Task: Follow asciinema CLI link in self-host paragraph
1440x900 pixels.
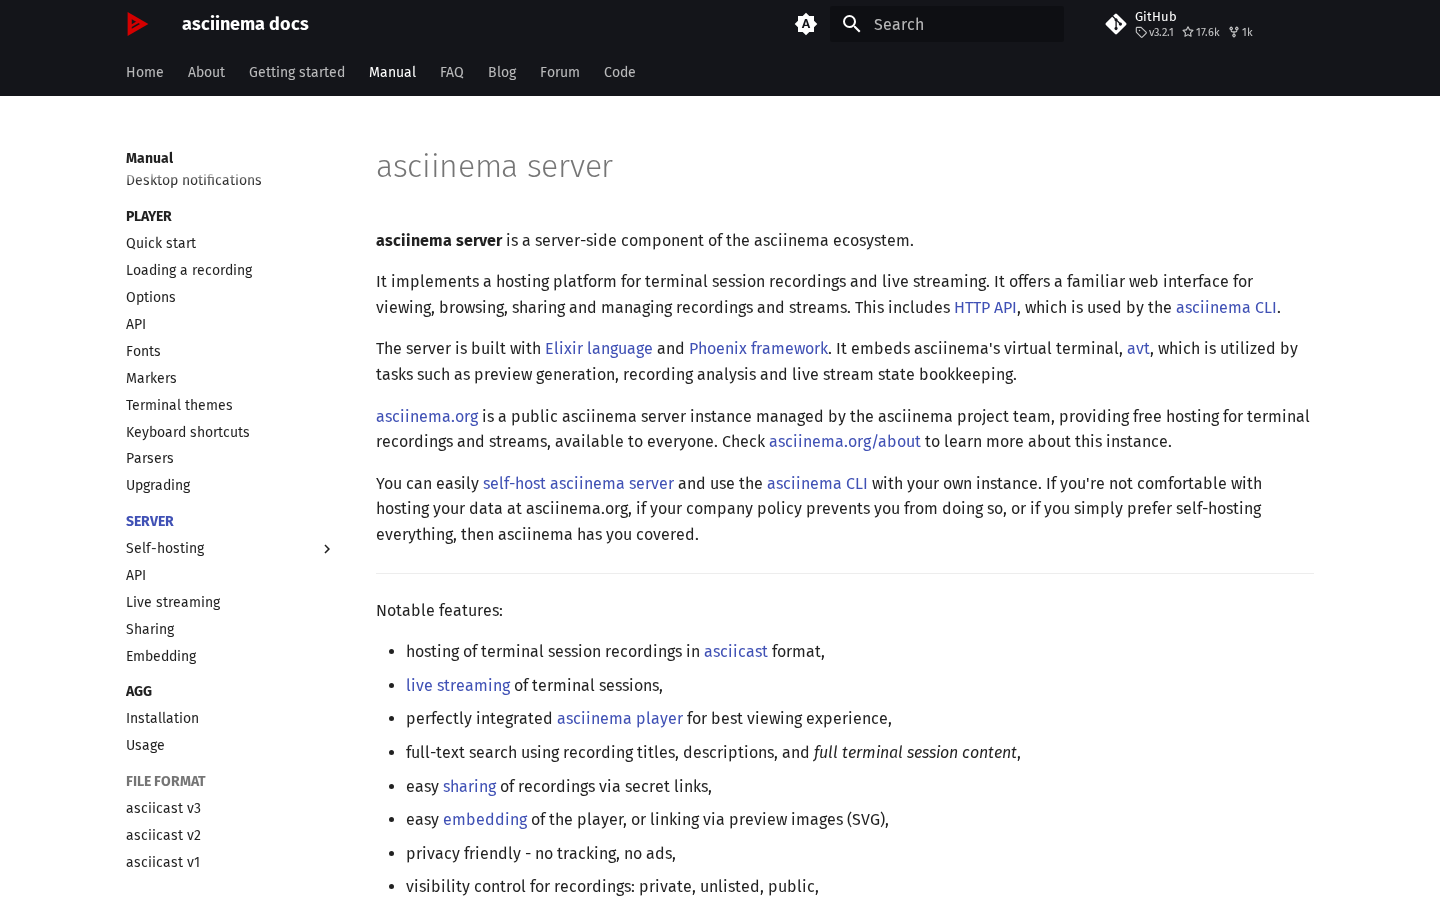Action: pyautogui.click(x=817, y=483)
